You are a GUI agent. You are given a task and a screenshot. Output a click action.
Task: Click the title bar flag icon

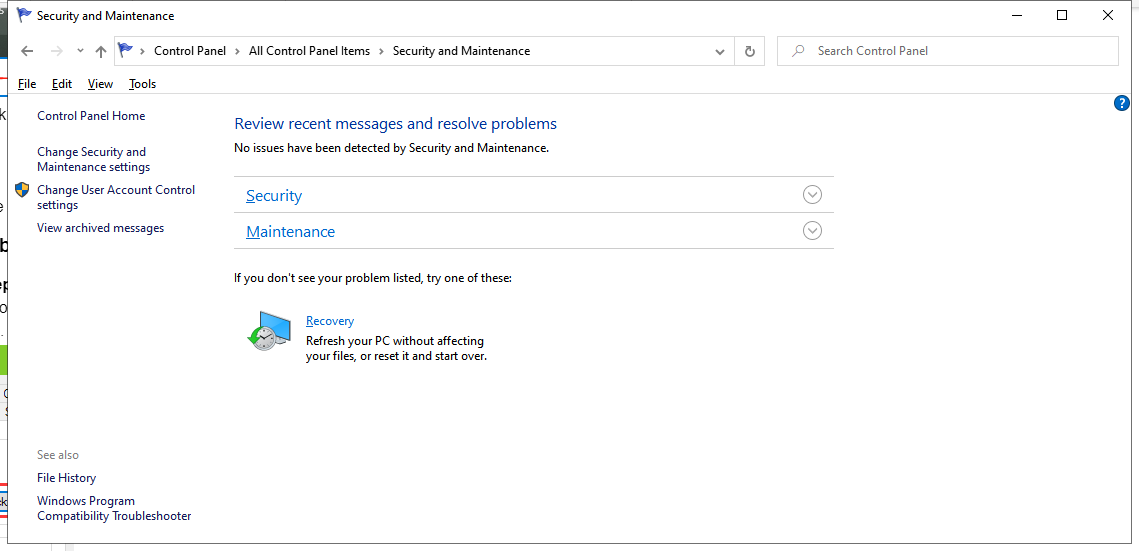[24, 15]
